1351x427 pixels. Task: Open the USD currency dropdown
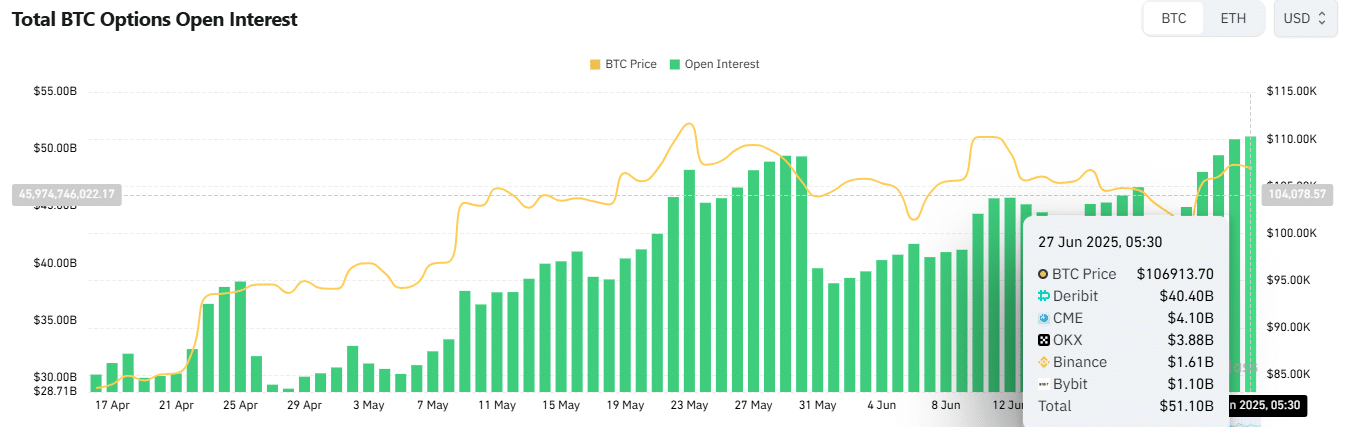pyautogui.click(x=1305, y=19)
